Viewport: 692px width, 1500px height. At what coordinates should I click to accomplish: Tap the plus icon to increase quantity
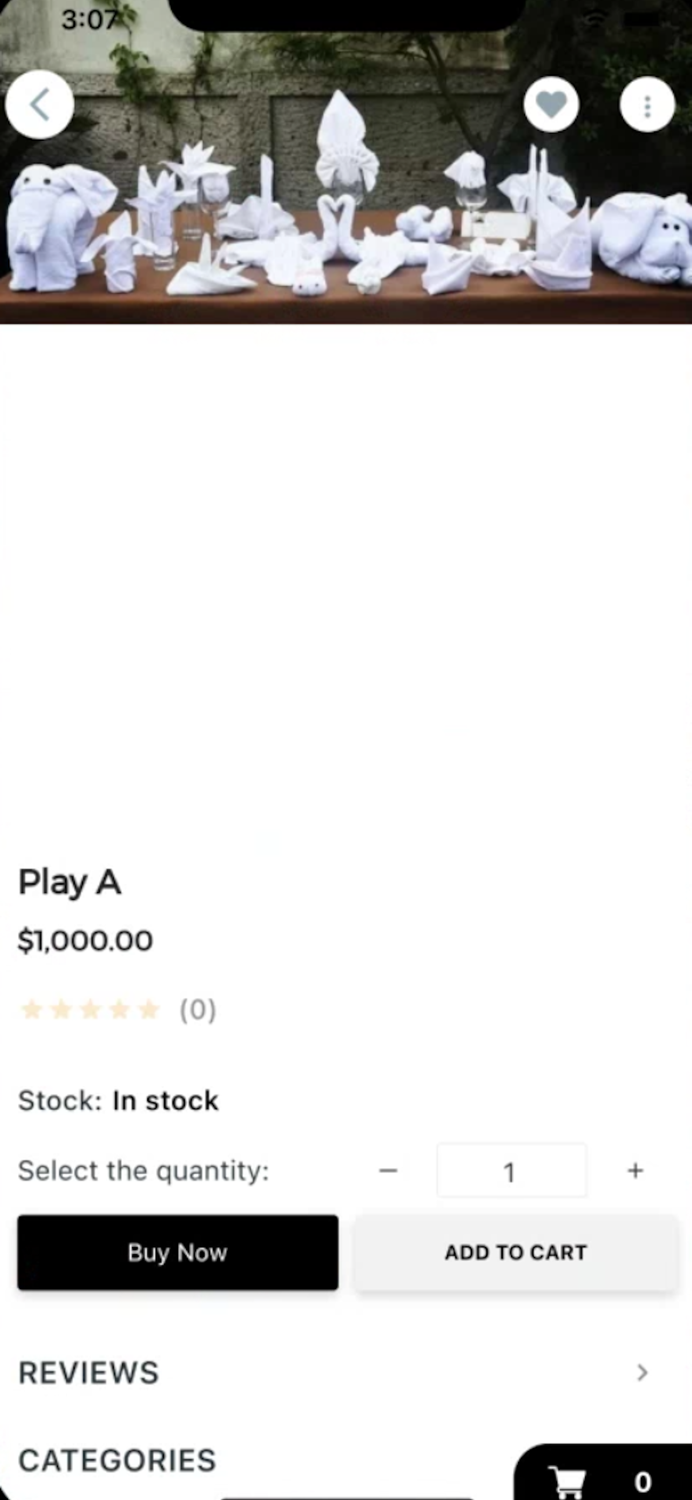(635, 1170)
